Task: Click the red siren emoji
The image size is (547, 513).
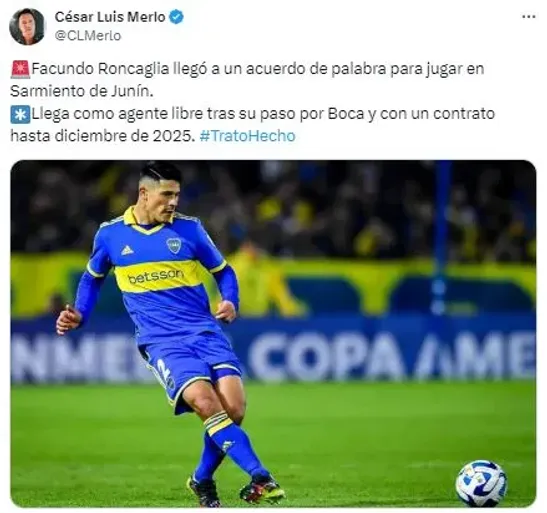Action: 21,69
